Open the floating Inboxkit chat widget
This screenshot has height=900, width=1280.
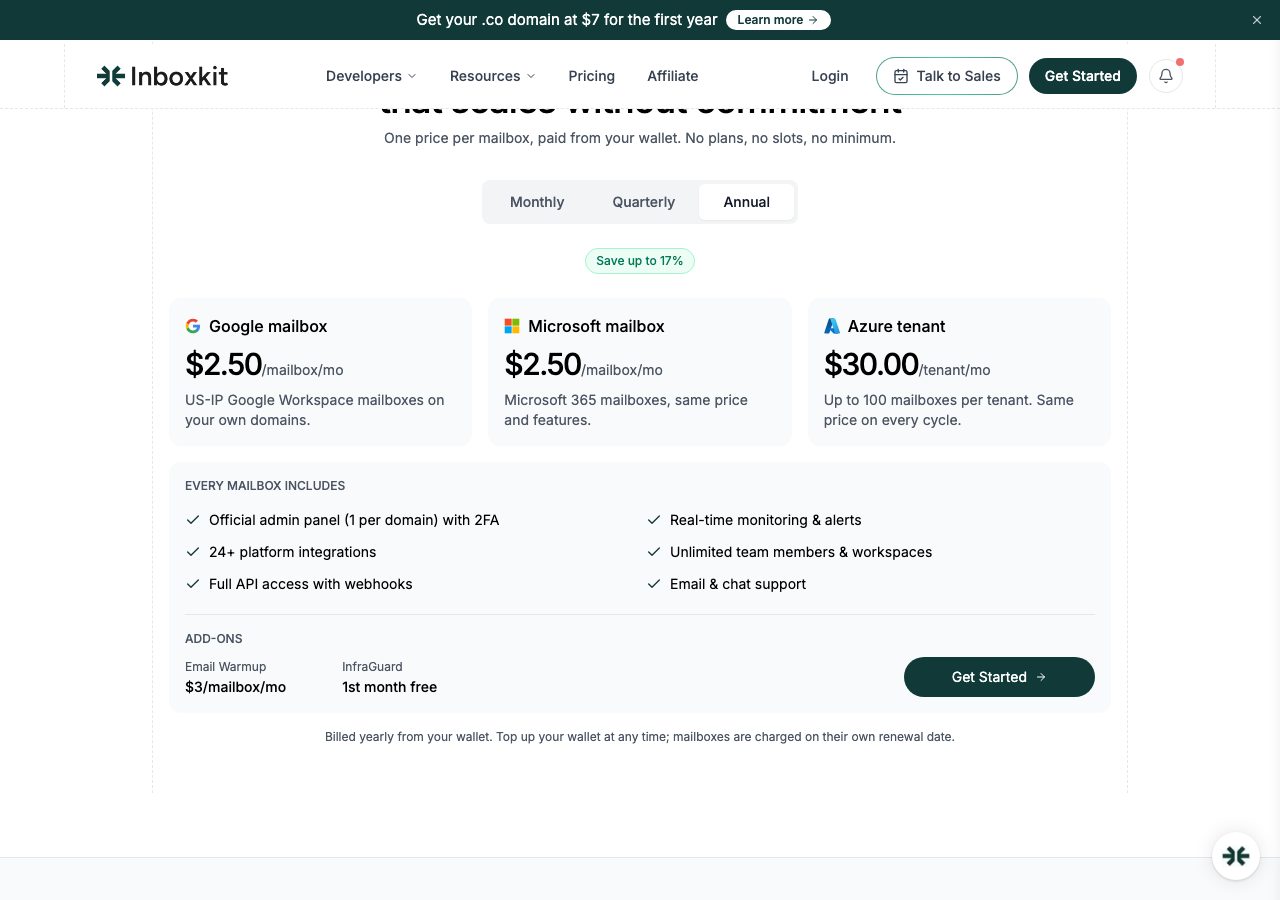1236,856
